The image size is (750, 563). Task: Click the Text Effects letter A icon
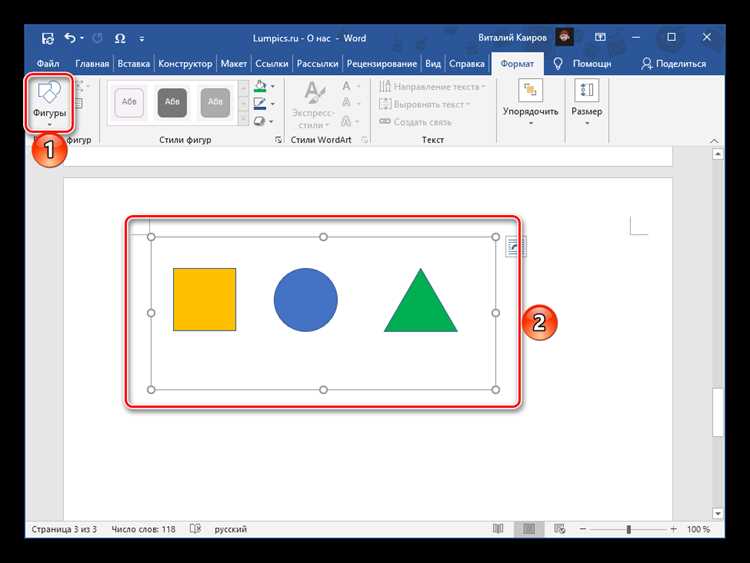[346, 121]
